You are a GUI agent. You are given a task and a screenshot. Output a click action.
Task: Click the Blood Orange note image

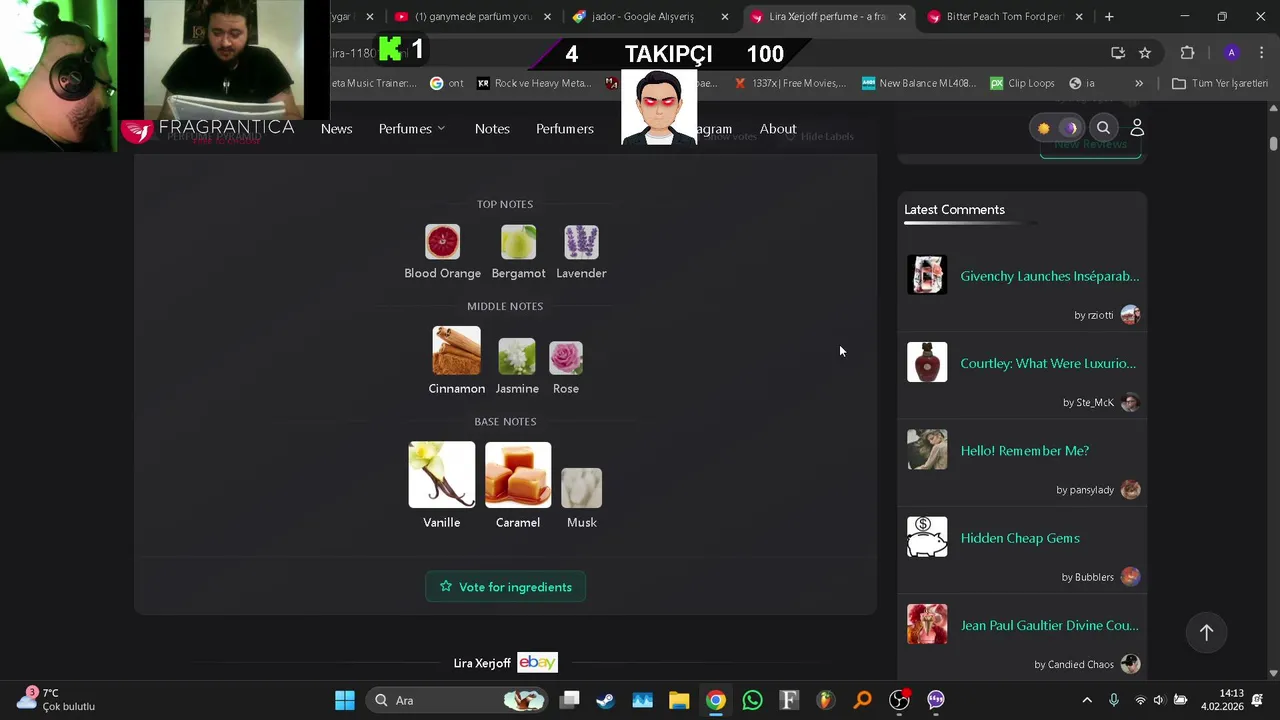coord(442,242)
